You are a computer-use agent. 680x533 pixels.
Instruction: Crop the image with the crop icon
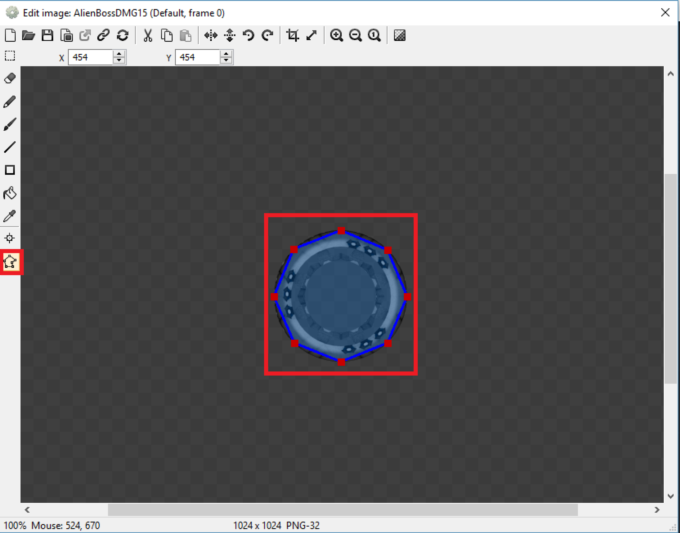point(293,35)
